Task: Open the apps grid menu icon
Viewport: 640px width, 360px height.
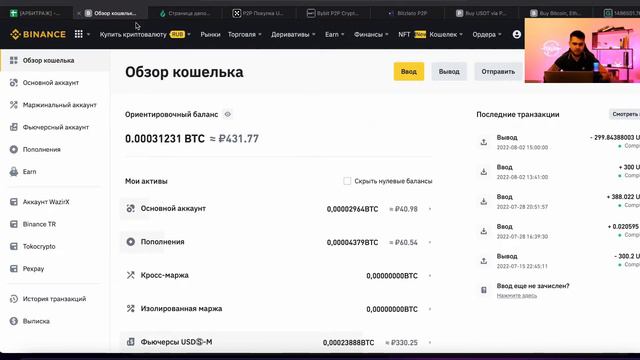Action: click(79, 34)
